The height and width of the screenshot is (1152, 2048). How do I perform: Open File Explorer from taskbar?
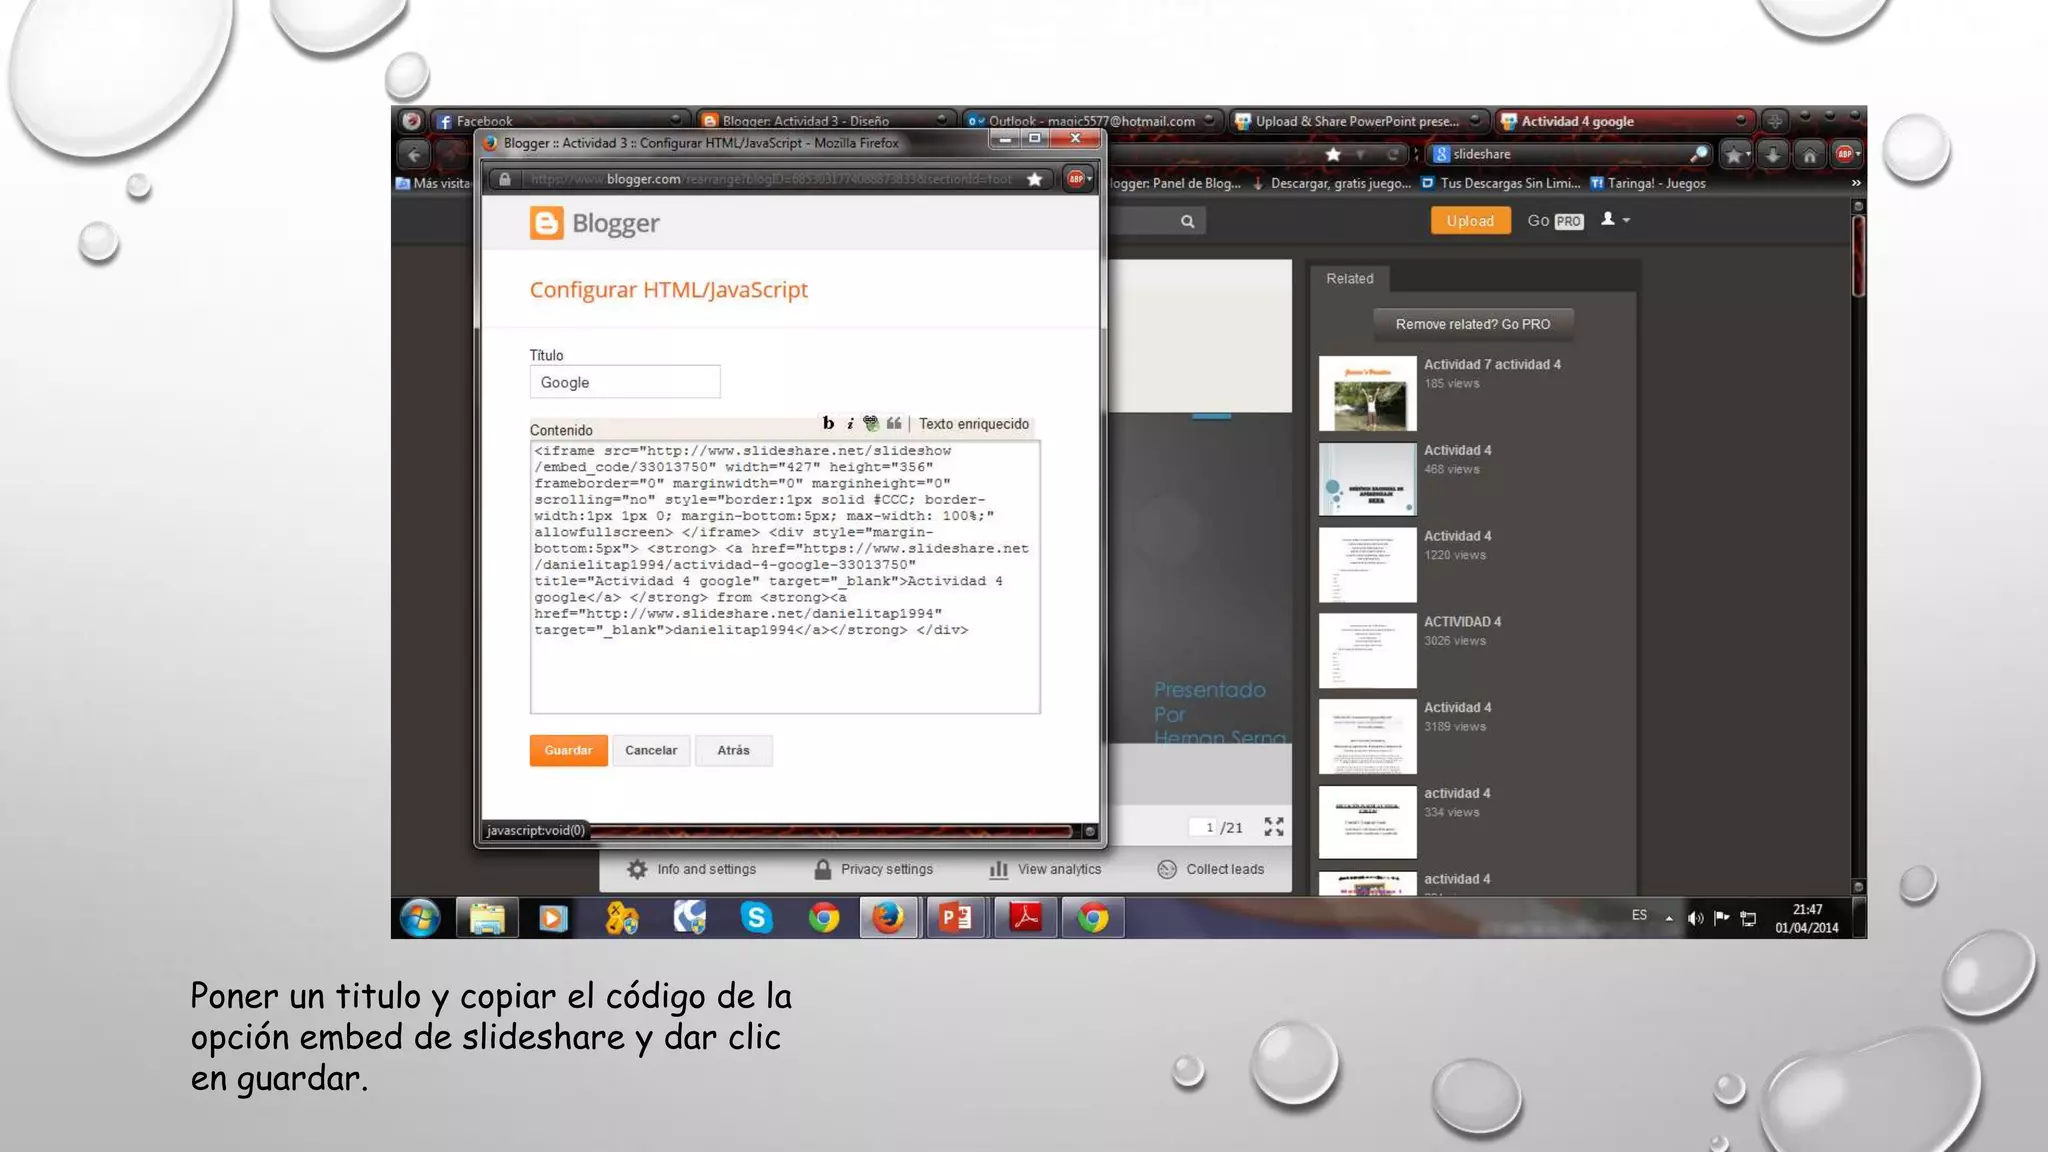click(487, 917)
